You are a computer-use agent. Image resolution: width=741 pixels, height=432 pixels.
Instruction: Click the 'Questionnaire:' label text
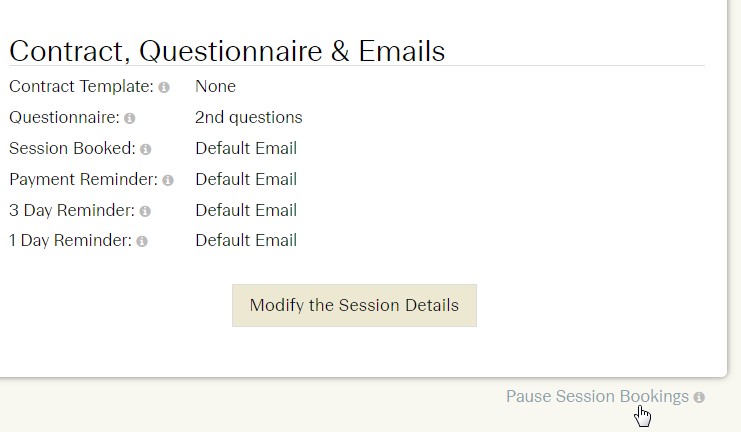[64, 117]
